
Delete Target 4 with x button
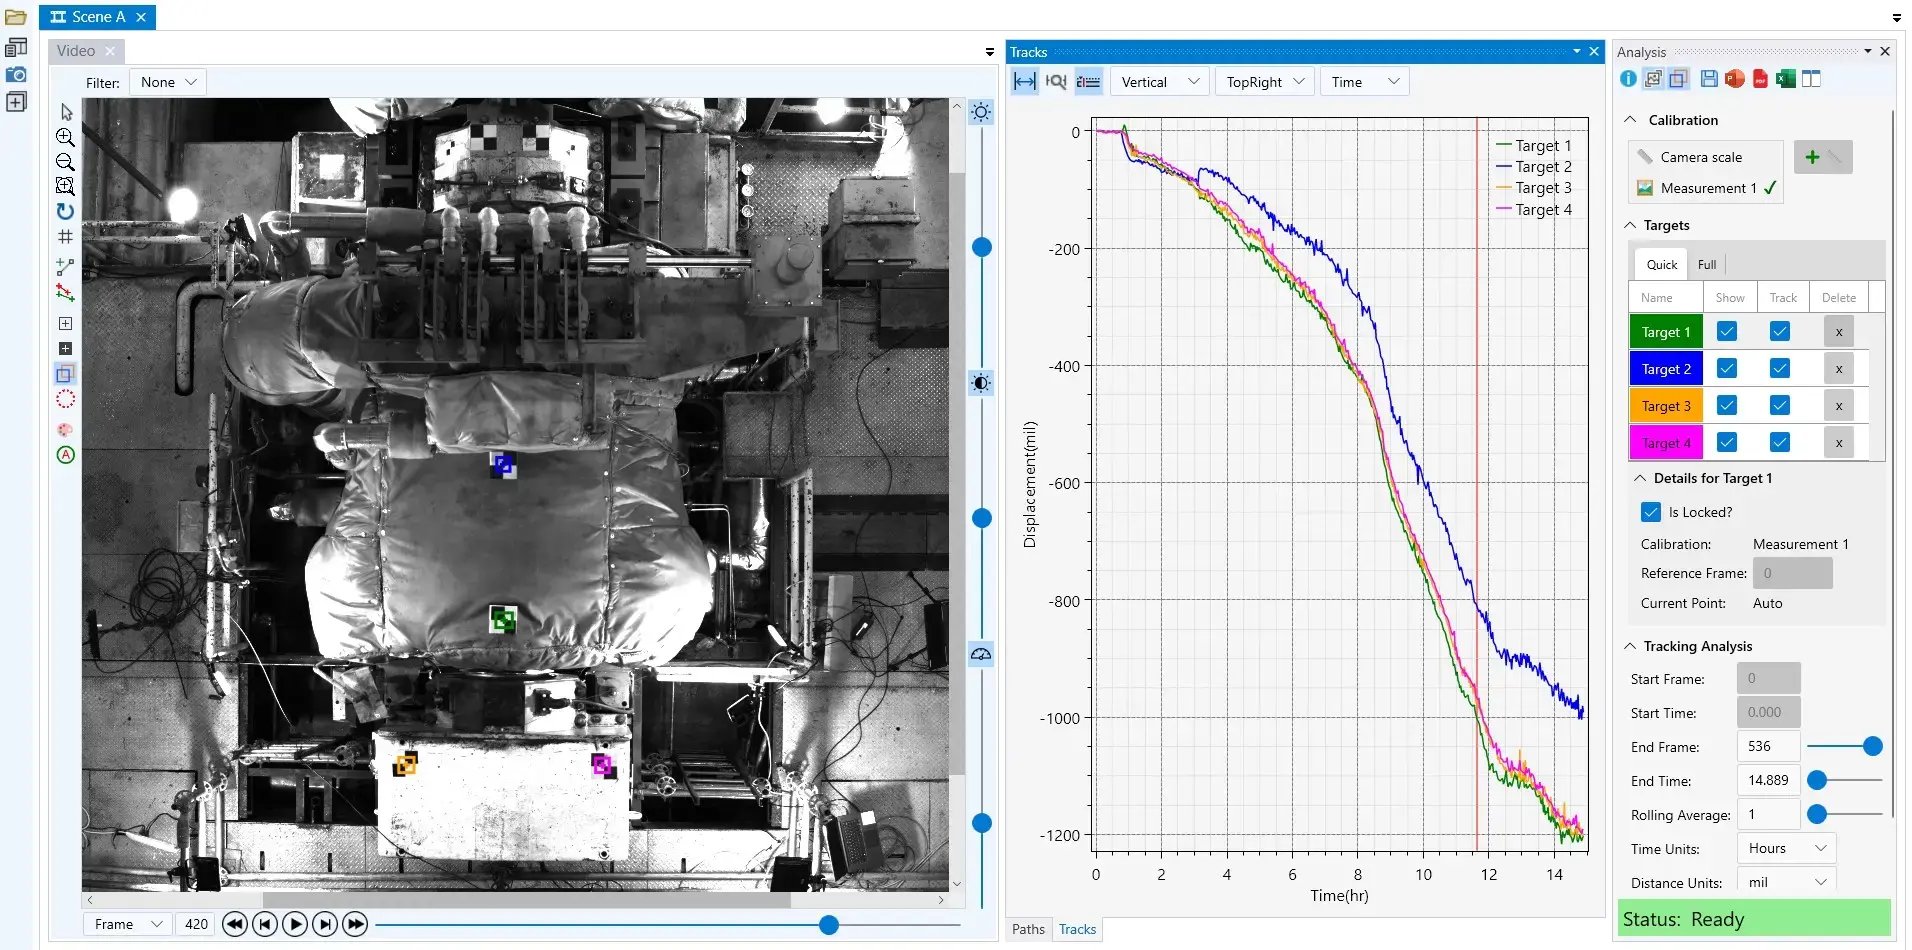1839,443
